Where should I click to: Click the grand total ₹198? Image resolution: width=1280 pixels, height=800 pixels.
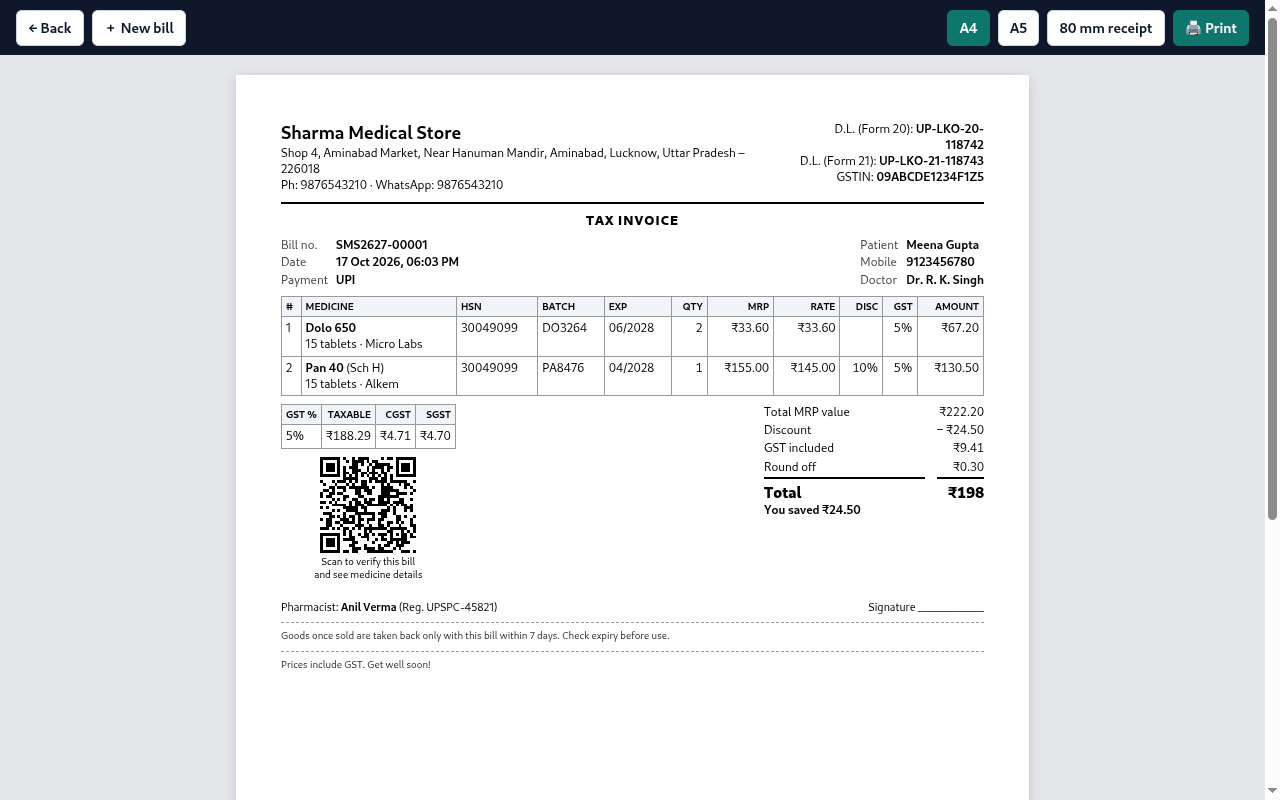point(966,493)
